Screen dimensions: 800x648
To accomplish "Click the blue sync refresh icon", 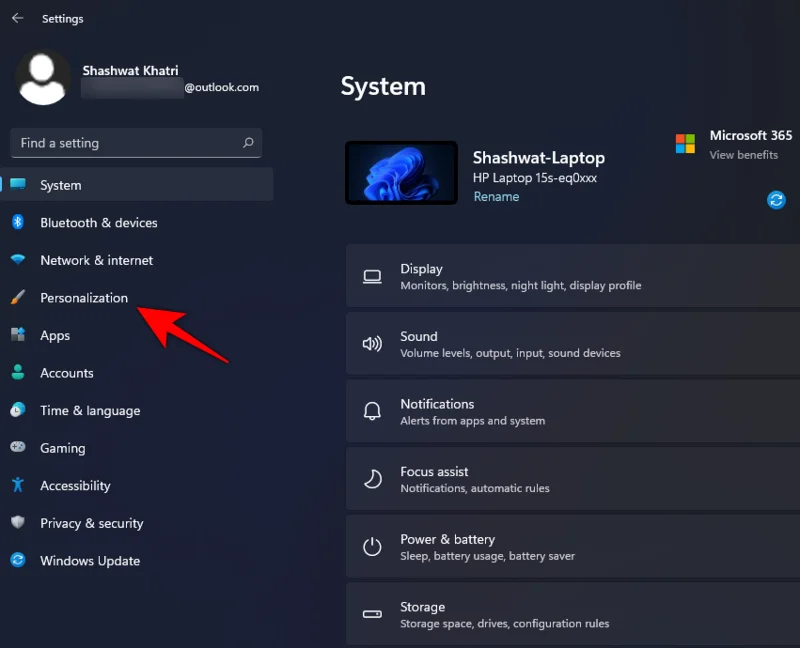I will 776,200.
